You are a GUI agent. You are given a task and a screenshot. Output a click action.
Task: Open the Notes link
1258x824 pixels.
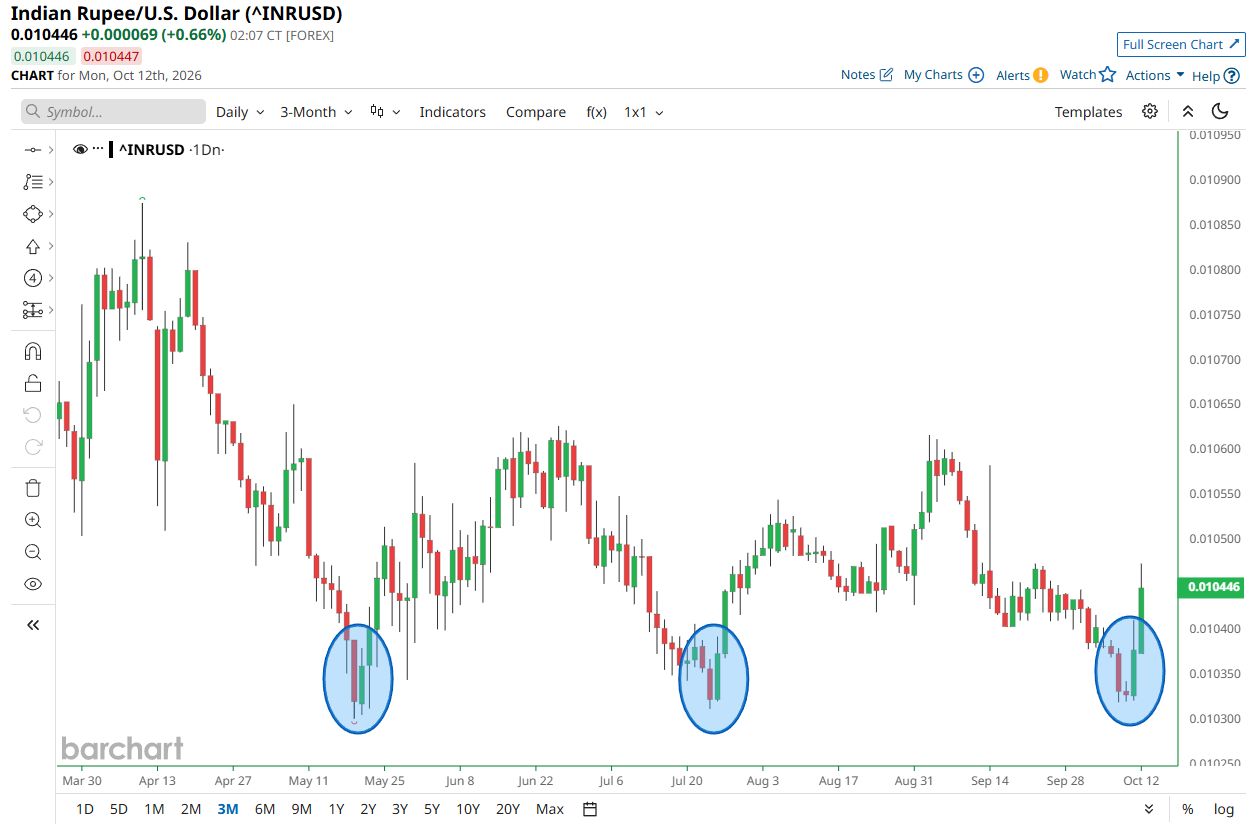point(866,75)
